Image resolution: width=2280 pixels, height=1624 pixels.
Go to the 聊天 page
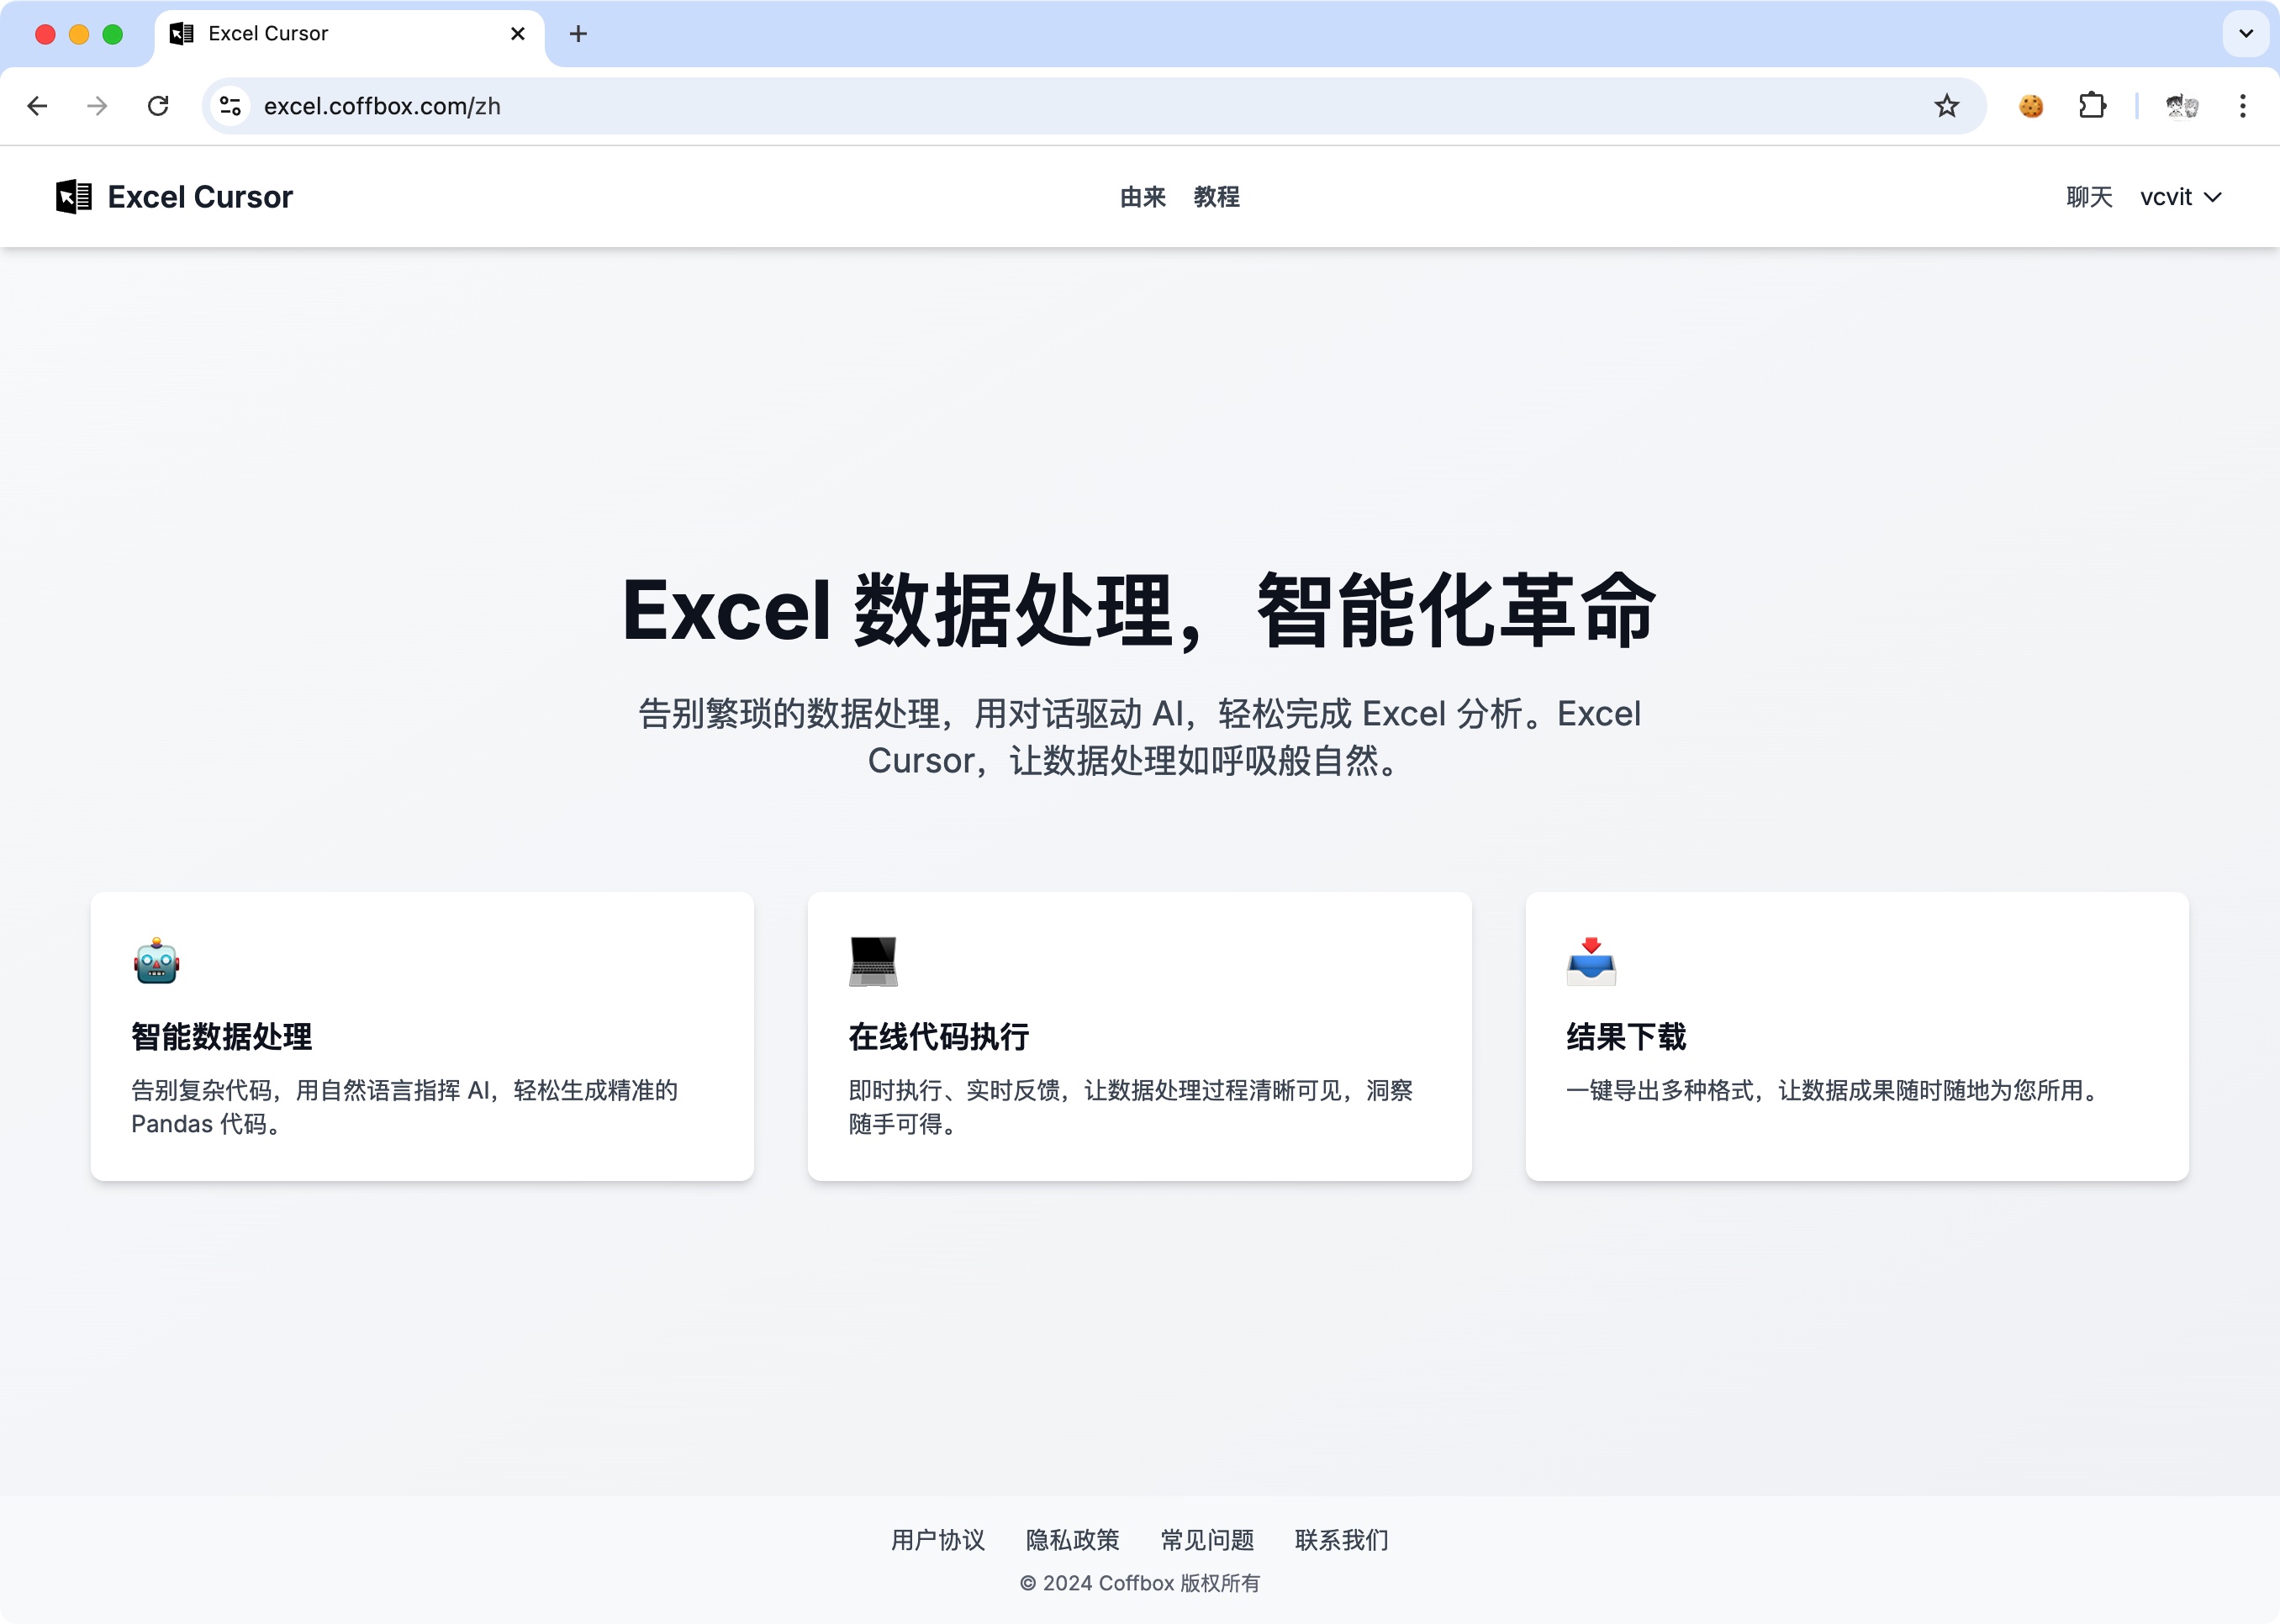click(x=2089, y=197)
